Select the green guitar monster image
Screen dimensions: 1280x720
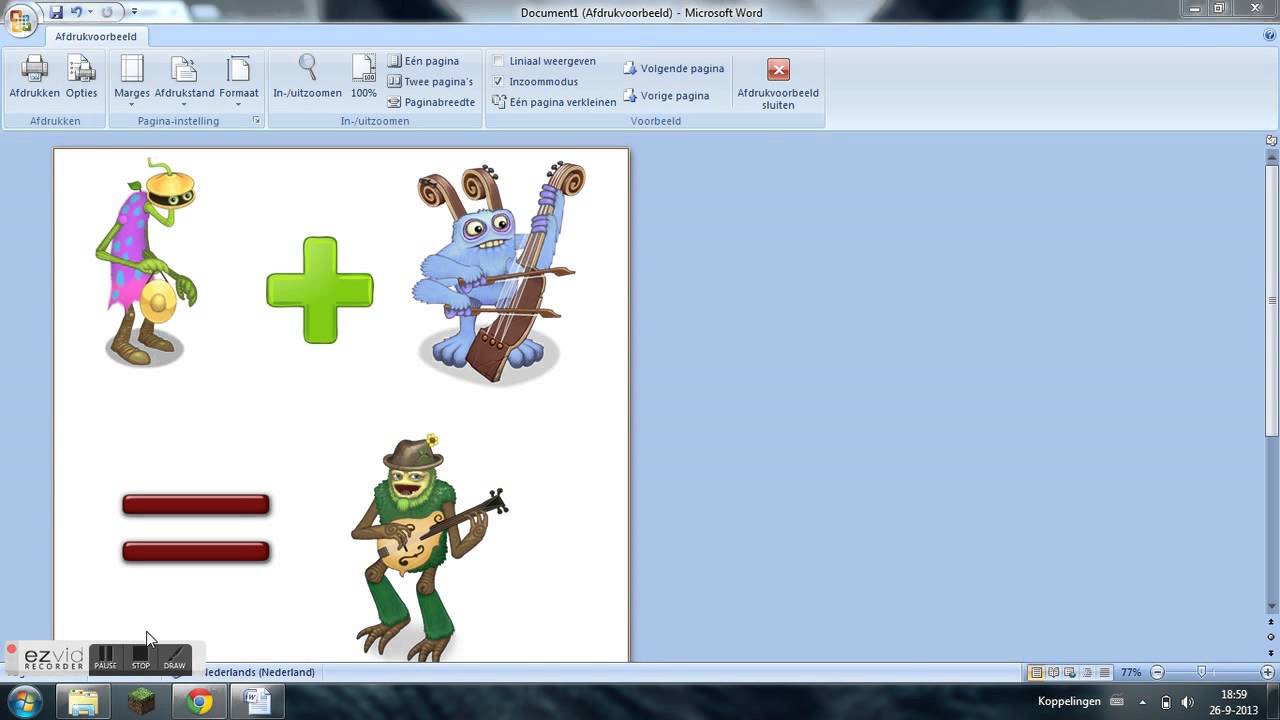[x=428, y=548]
